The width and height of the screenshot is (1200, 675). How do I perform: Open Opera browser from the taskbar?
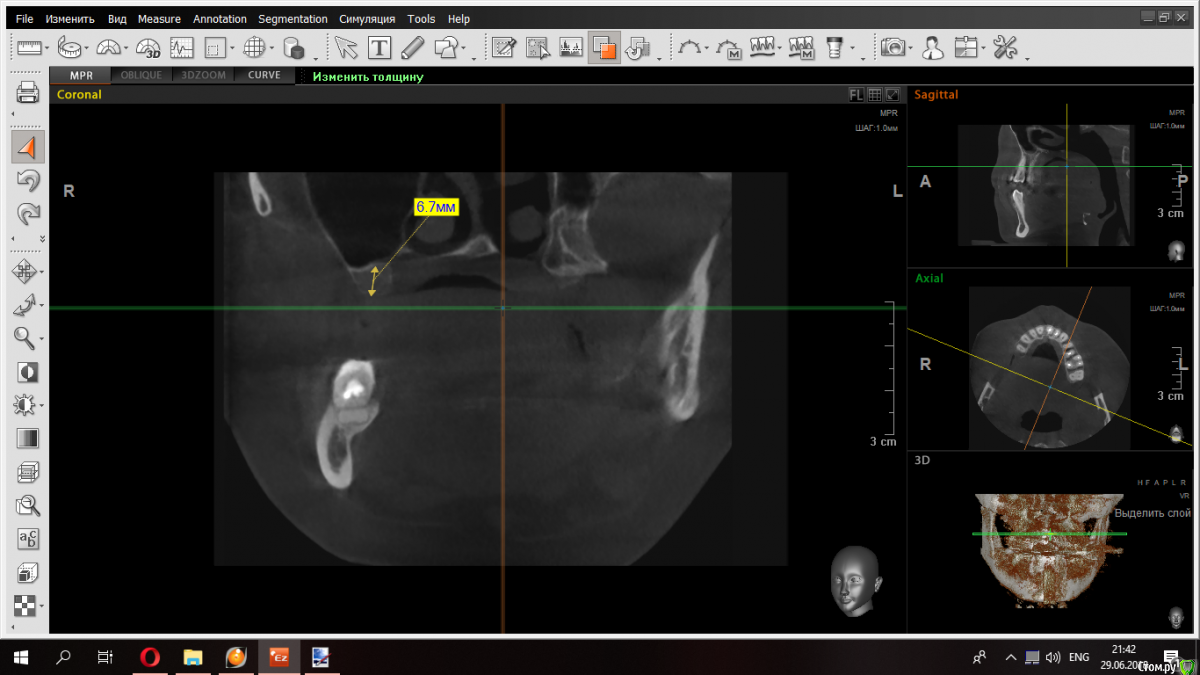[150, 657]
